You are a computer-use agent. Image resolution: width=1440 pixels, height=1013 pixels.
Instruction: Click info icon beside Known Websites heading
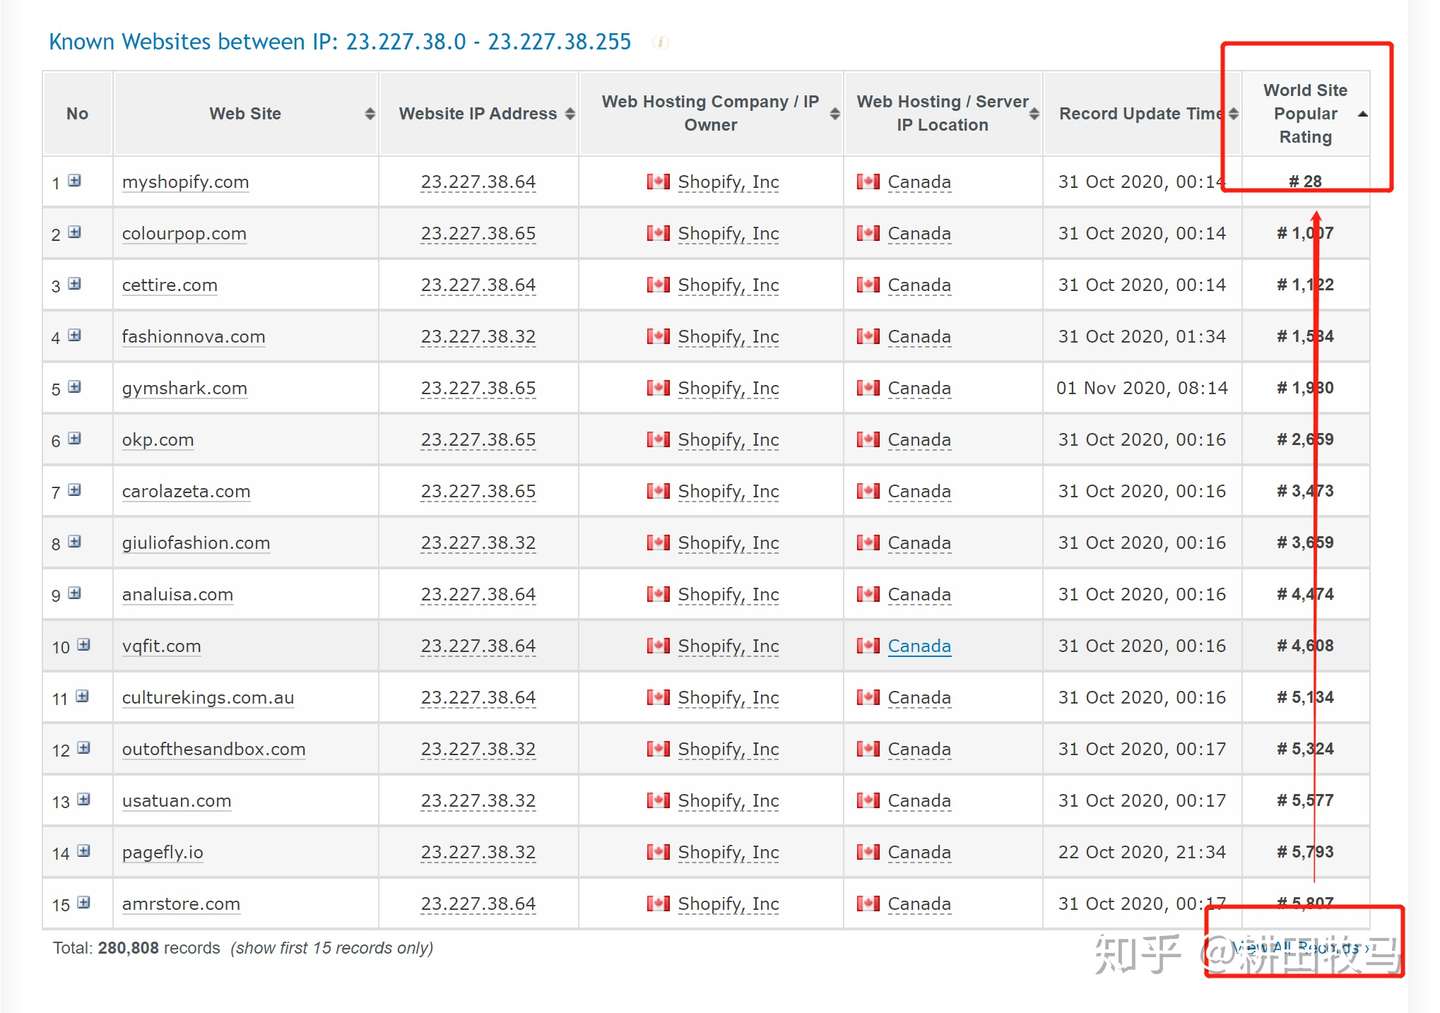[660, 42]
